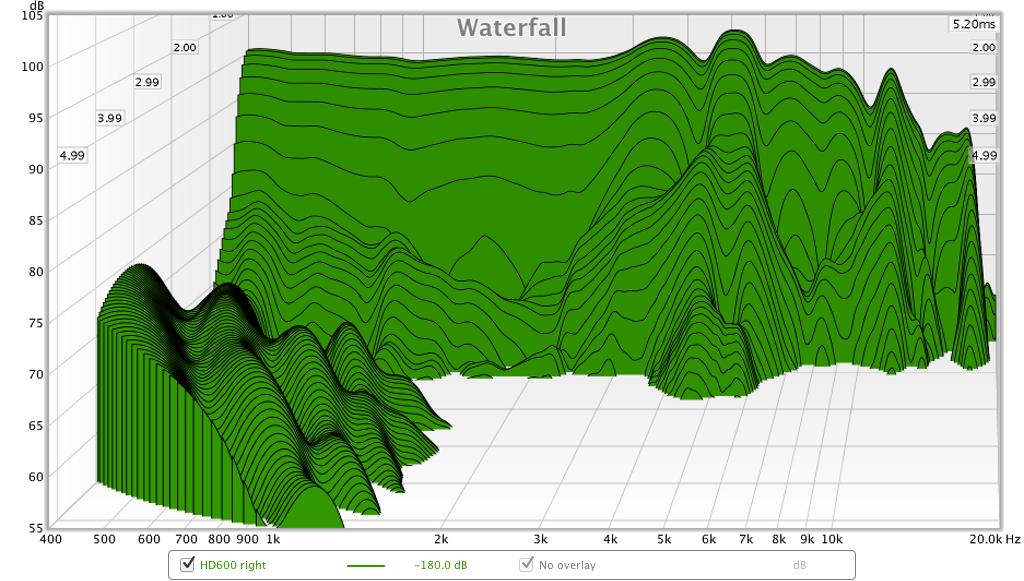Click the 400 frequency axis label
1024x581 pixels.
51,539
